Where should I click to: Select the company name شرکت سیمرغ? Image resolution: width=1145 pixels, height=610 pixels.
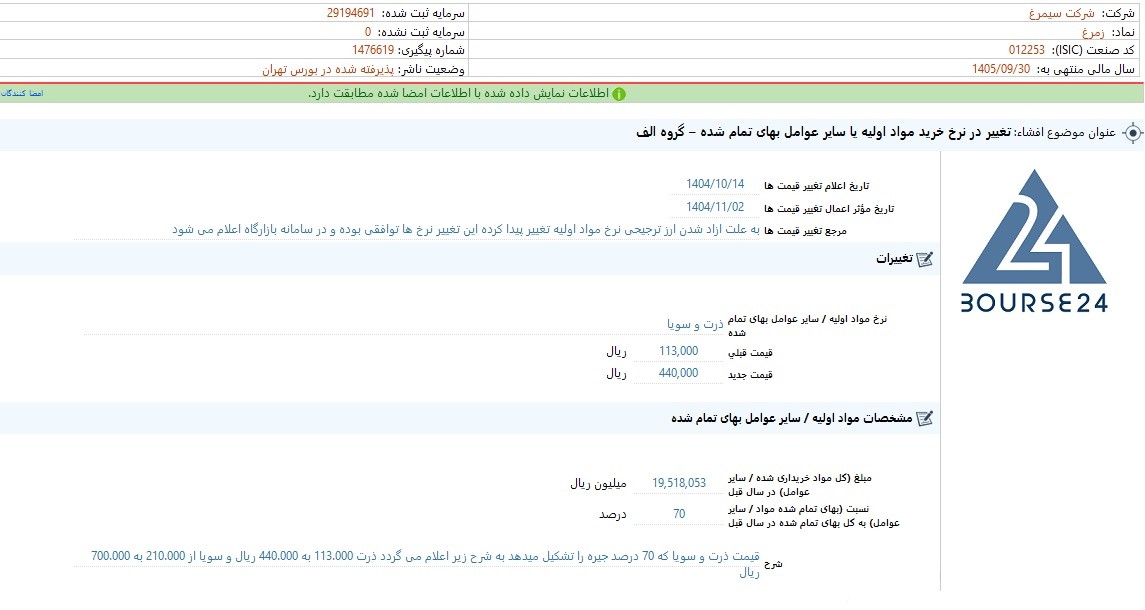click(x=1062, y=14)
